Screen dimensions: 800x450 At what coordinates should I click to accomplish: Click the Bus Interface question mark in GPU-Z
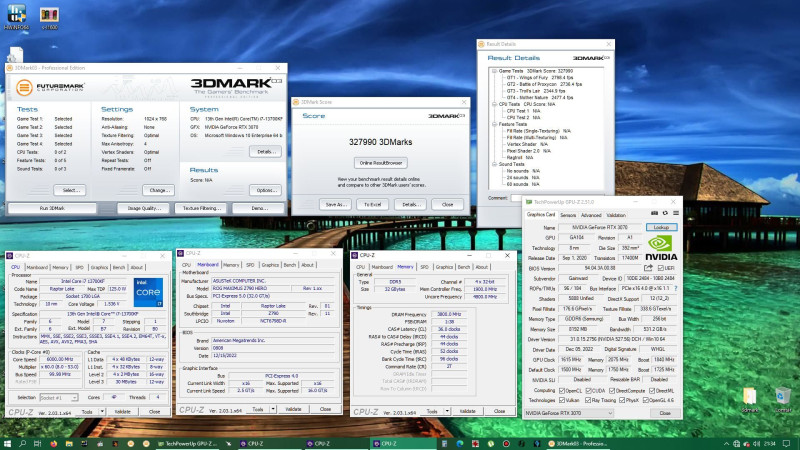(676, 288)
